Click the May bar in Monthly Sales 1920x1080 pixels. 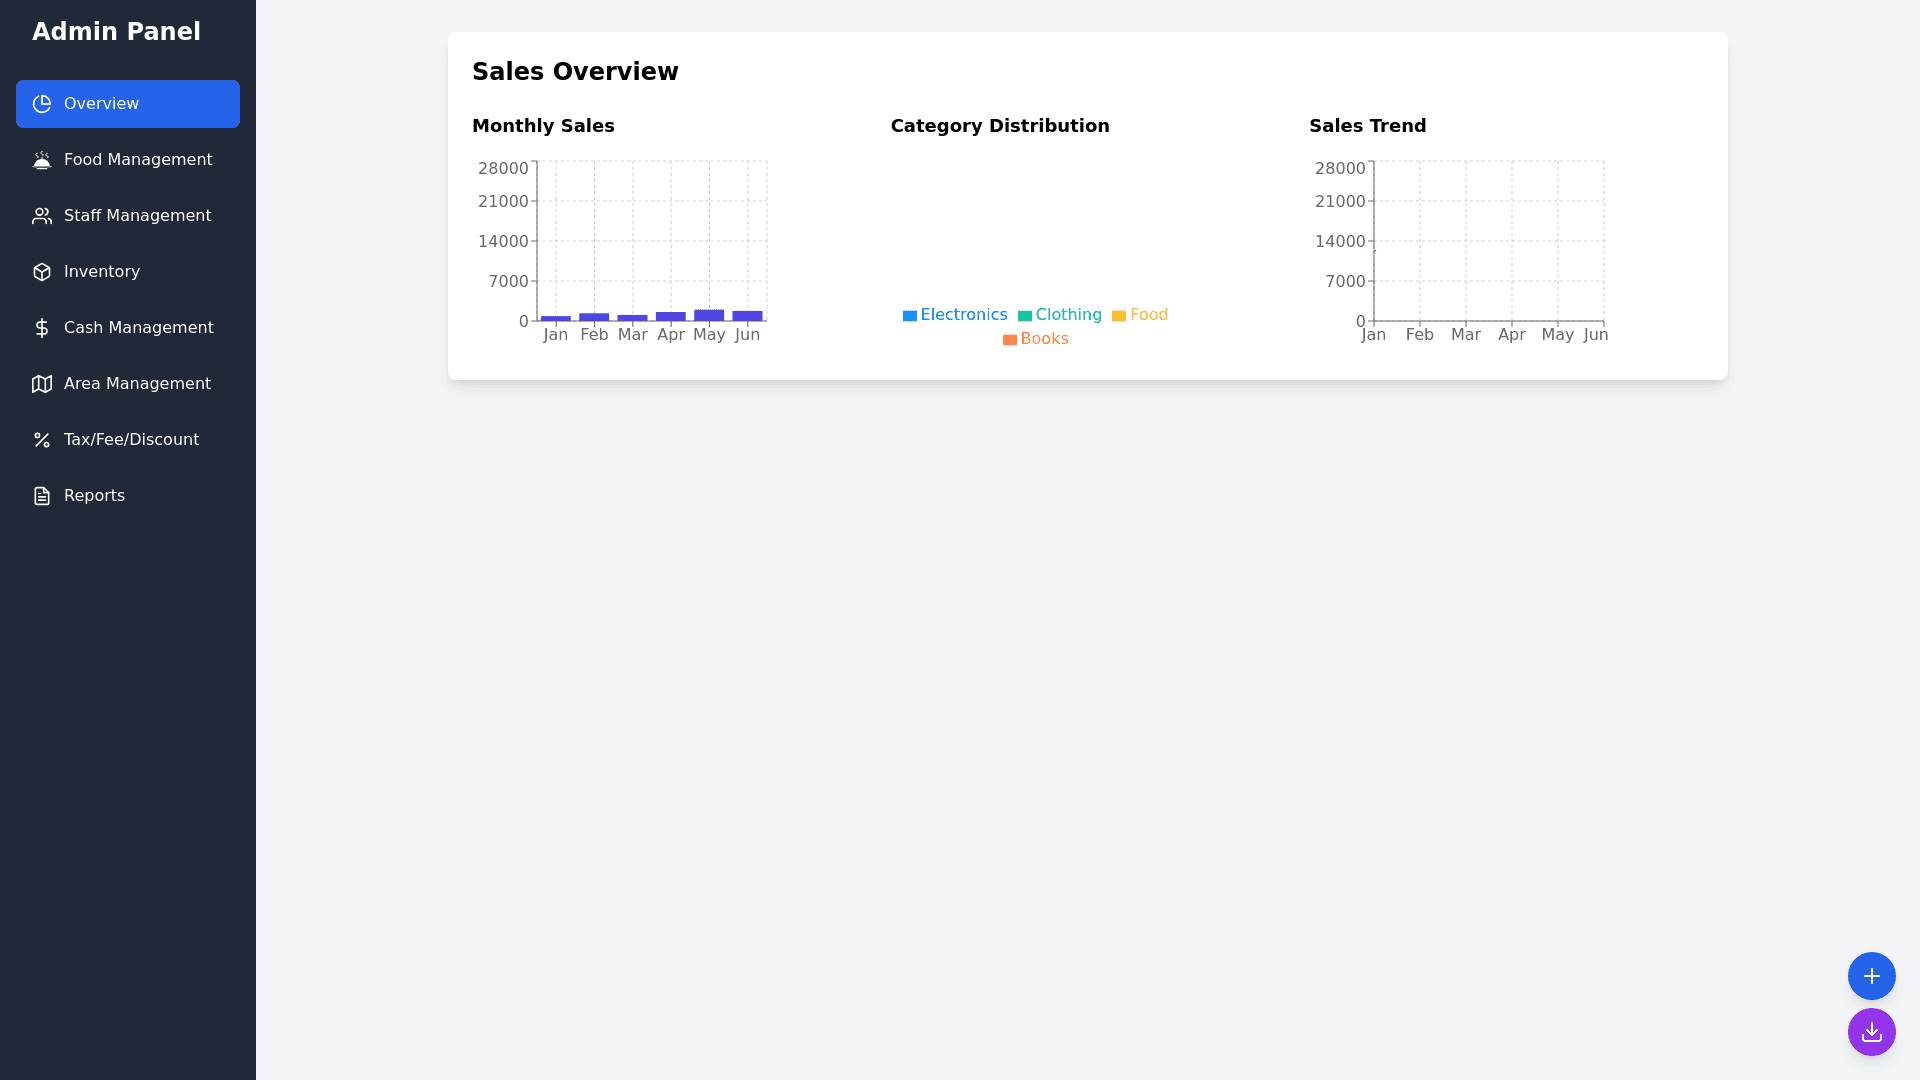pyautogui.click(x=709, y=316)
